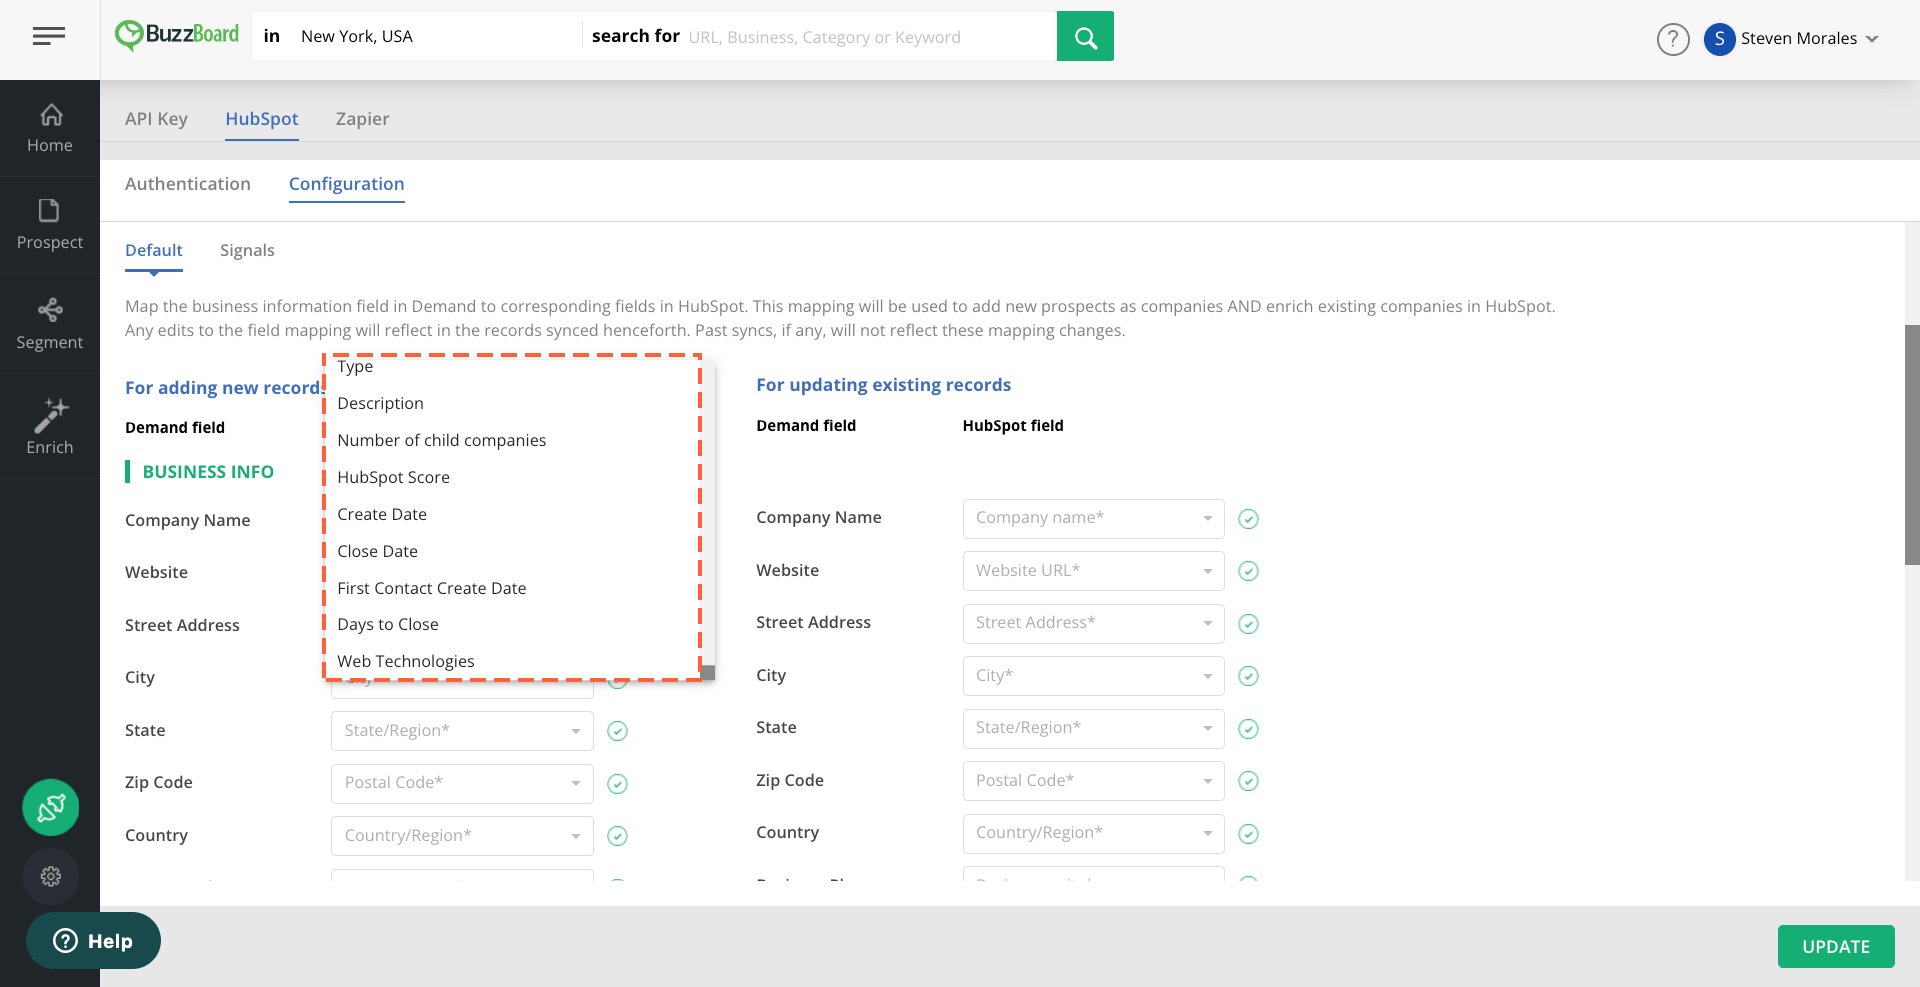
Task: Click the BUSINESS INFO section heading
Action: click(208, 472)
